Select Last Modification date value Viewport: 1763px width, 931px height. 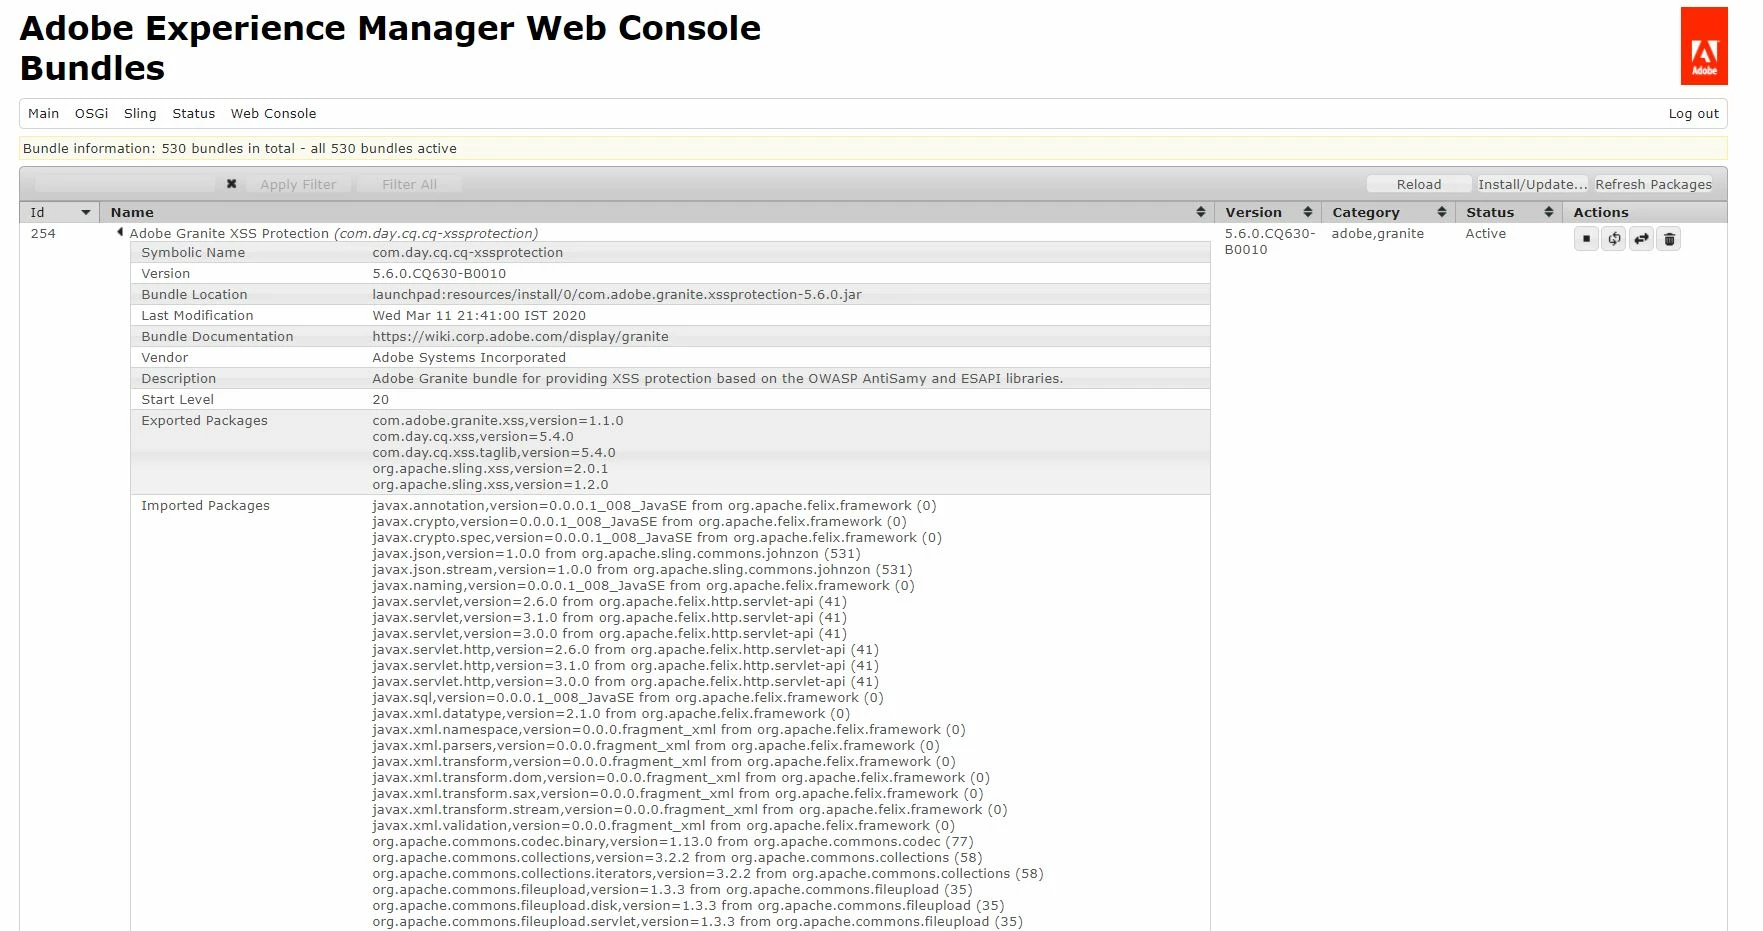pos(479,316)
